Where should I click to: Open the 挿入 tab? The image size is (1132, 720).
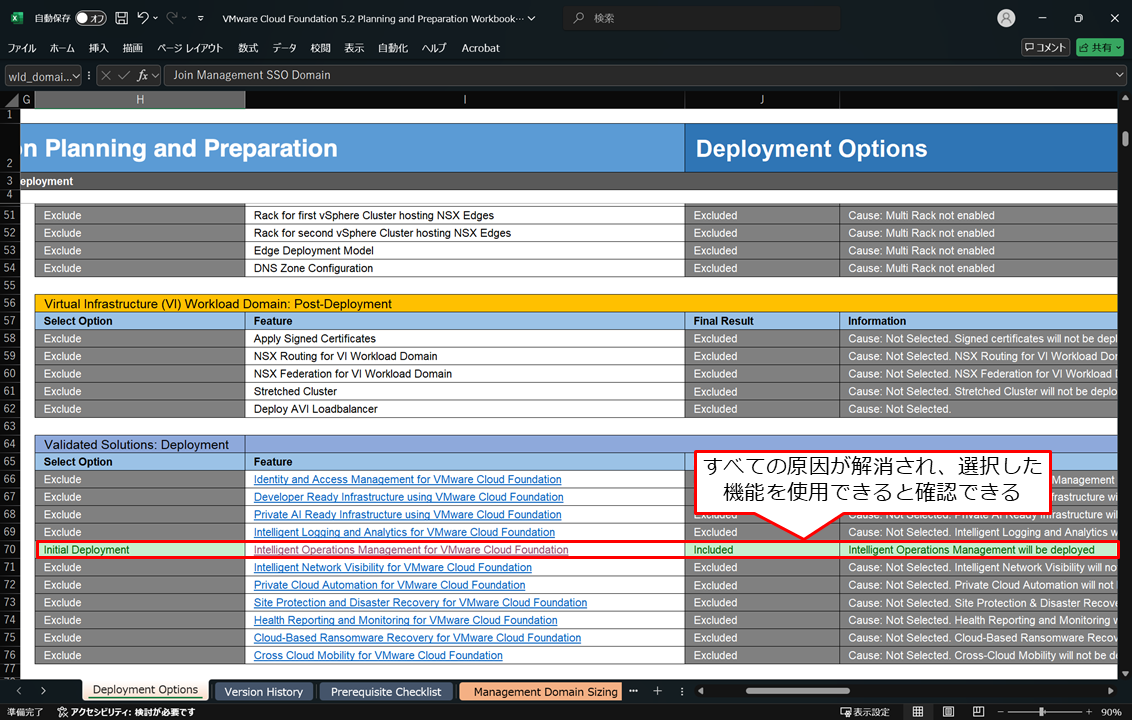click(98, 48)
